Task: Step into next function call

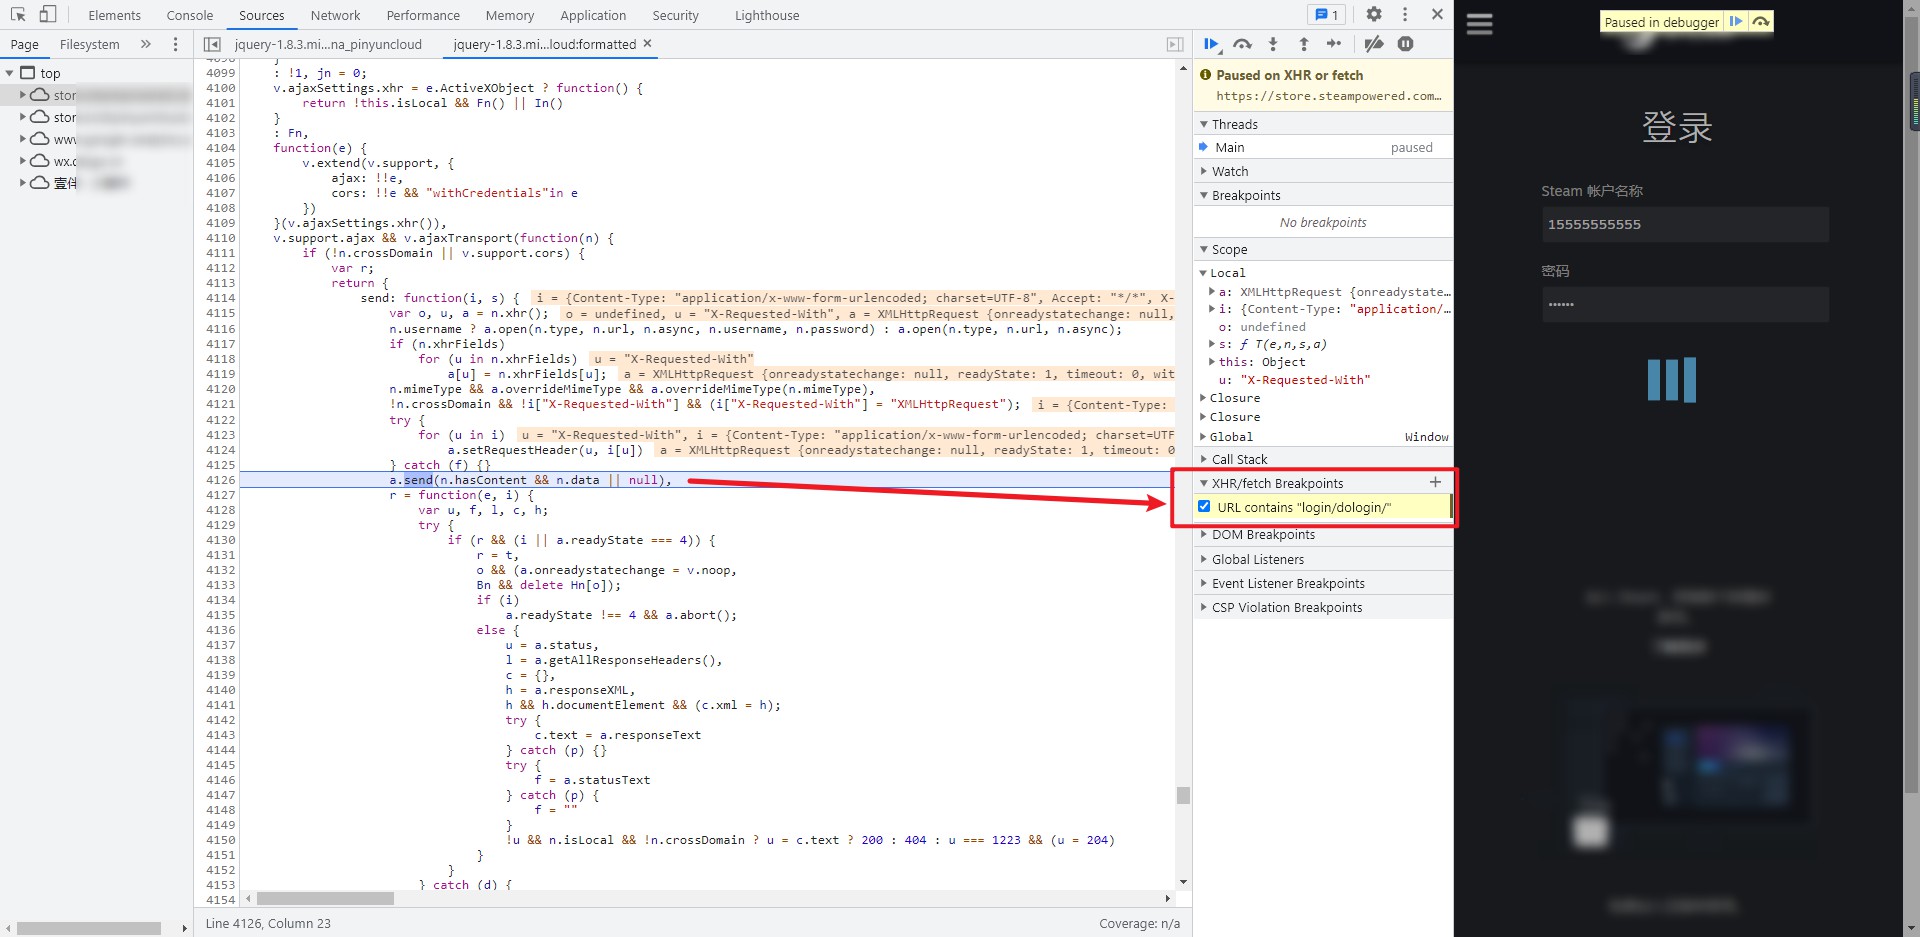Action: 1273,44
